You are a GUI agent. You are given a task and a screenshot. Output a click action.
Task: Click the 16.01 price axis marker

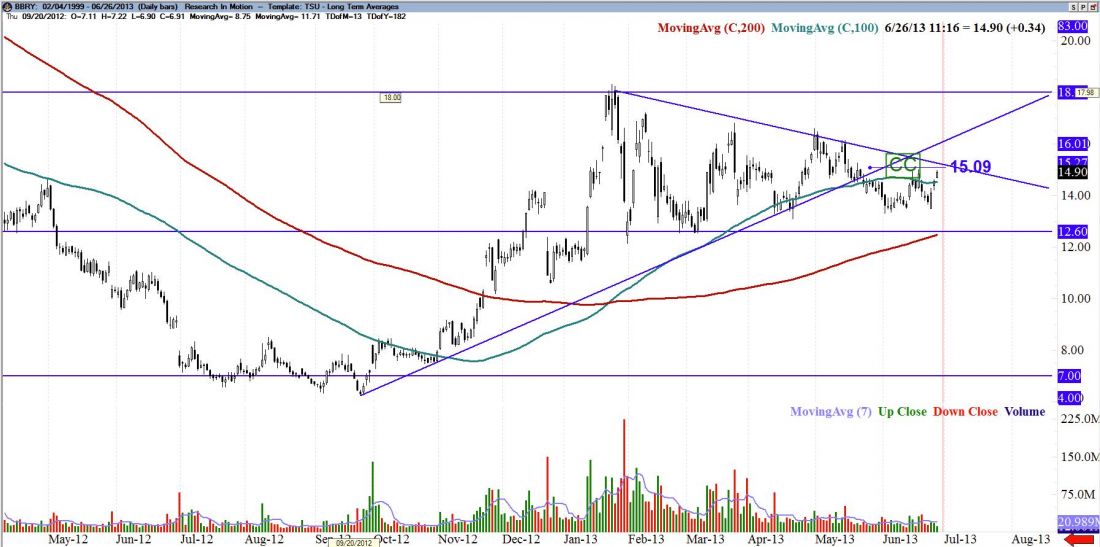click(x=1071, y=144)
